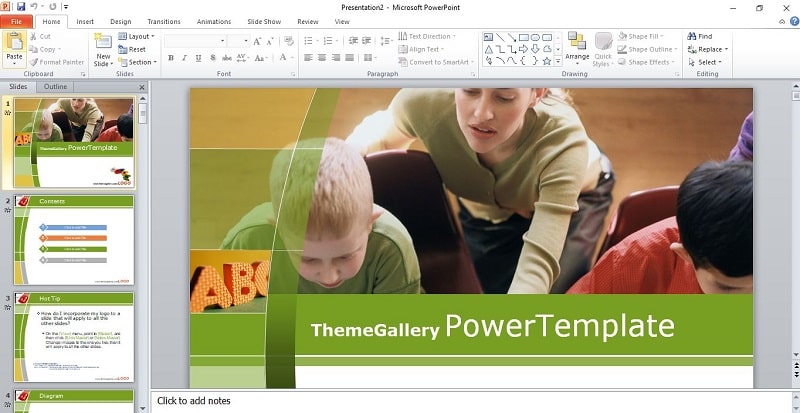800x413 pixels.
Task: Toggle italic formatting
Action: 185,58
